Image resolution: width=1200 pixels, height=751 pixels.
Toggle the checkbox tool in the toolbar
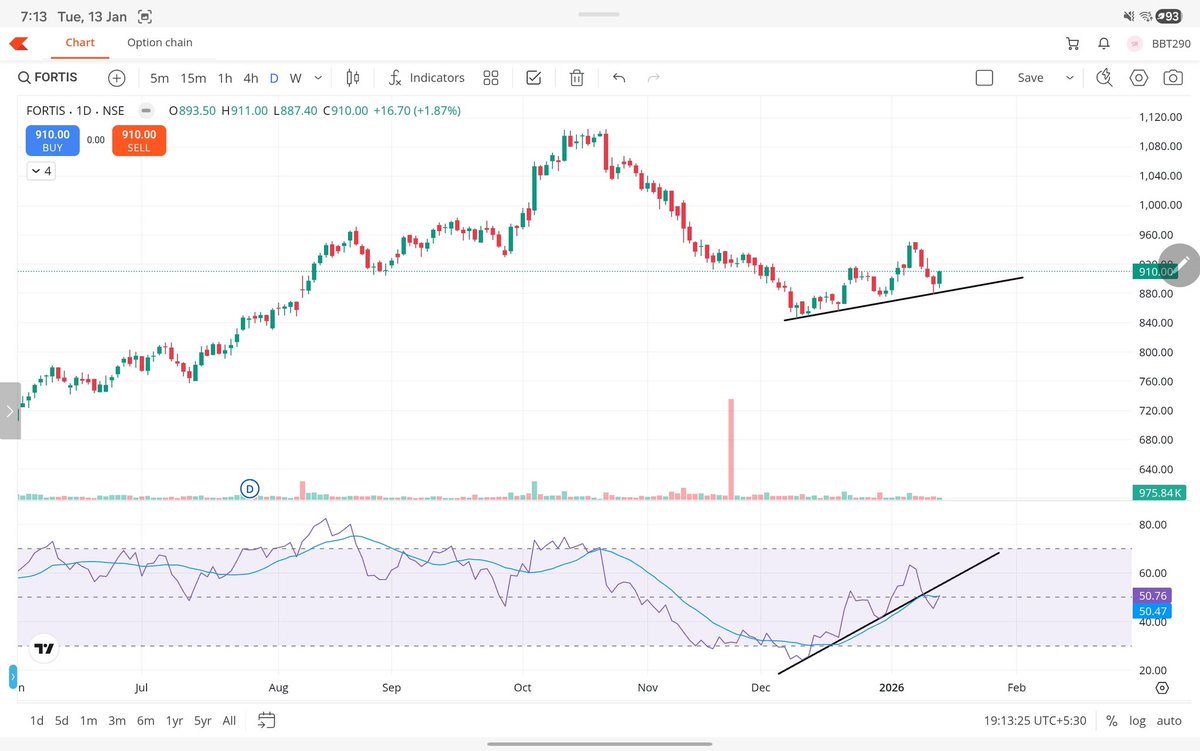(533, 78)
